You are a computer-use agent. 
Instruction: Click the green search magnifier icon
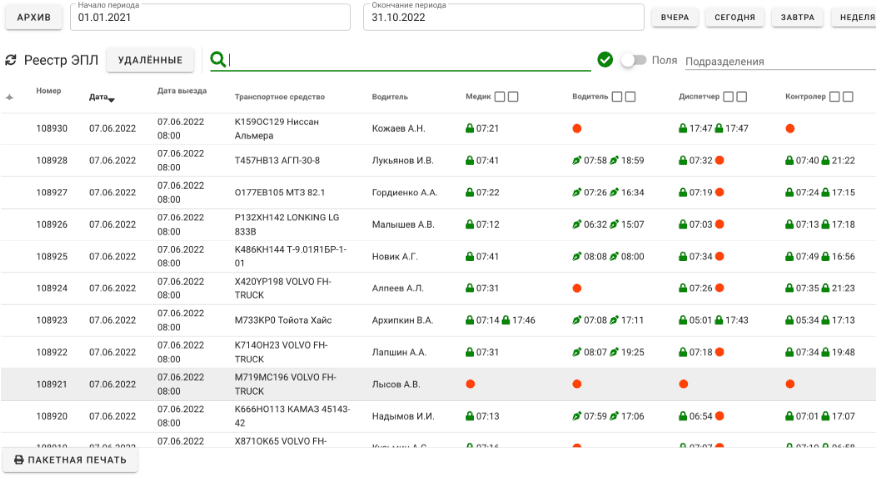point(217,60)
